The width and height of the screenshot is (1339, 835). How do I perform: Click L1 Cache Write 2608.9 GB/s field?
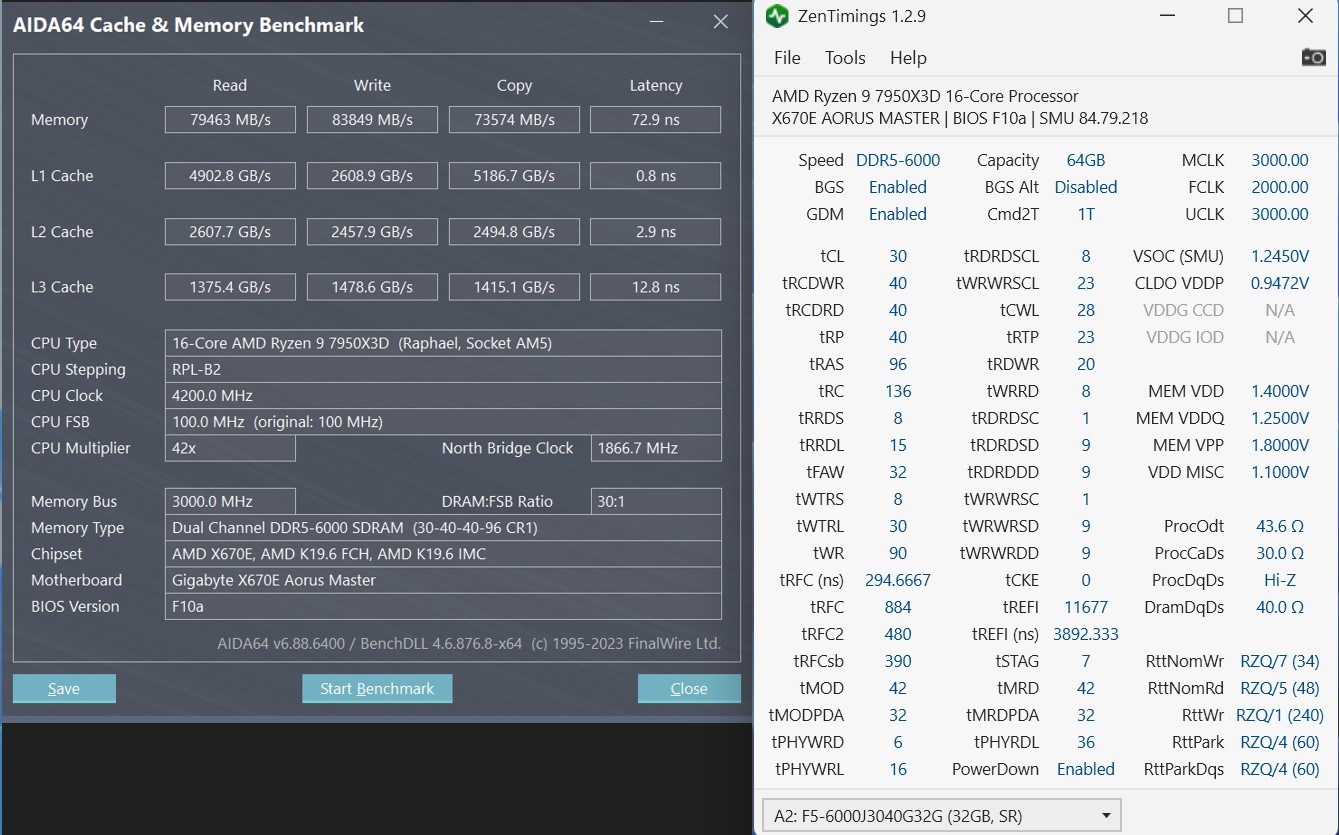tap(372, 176)
